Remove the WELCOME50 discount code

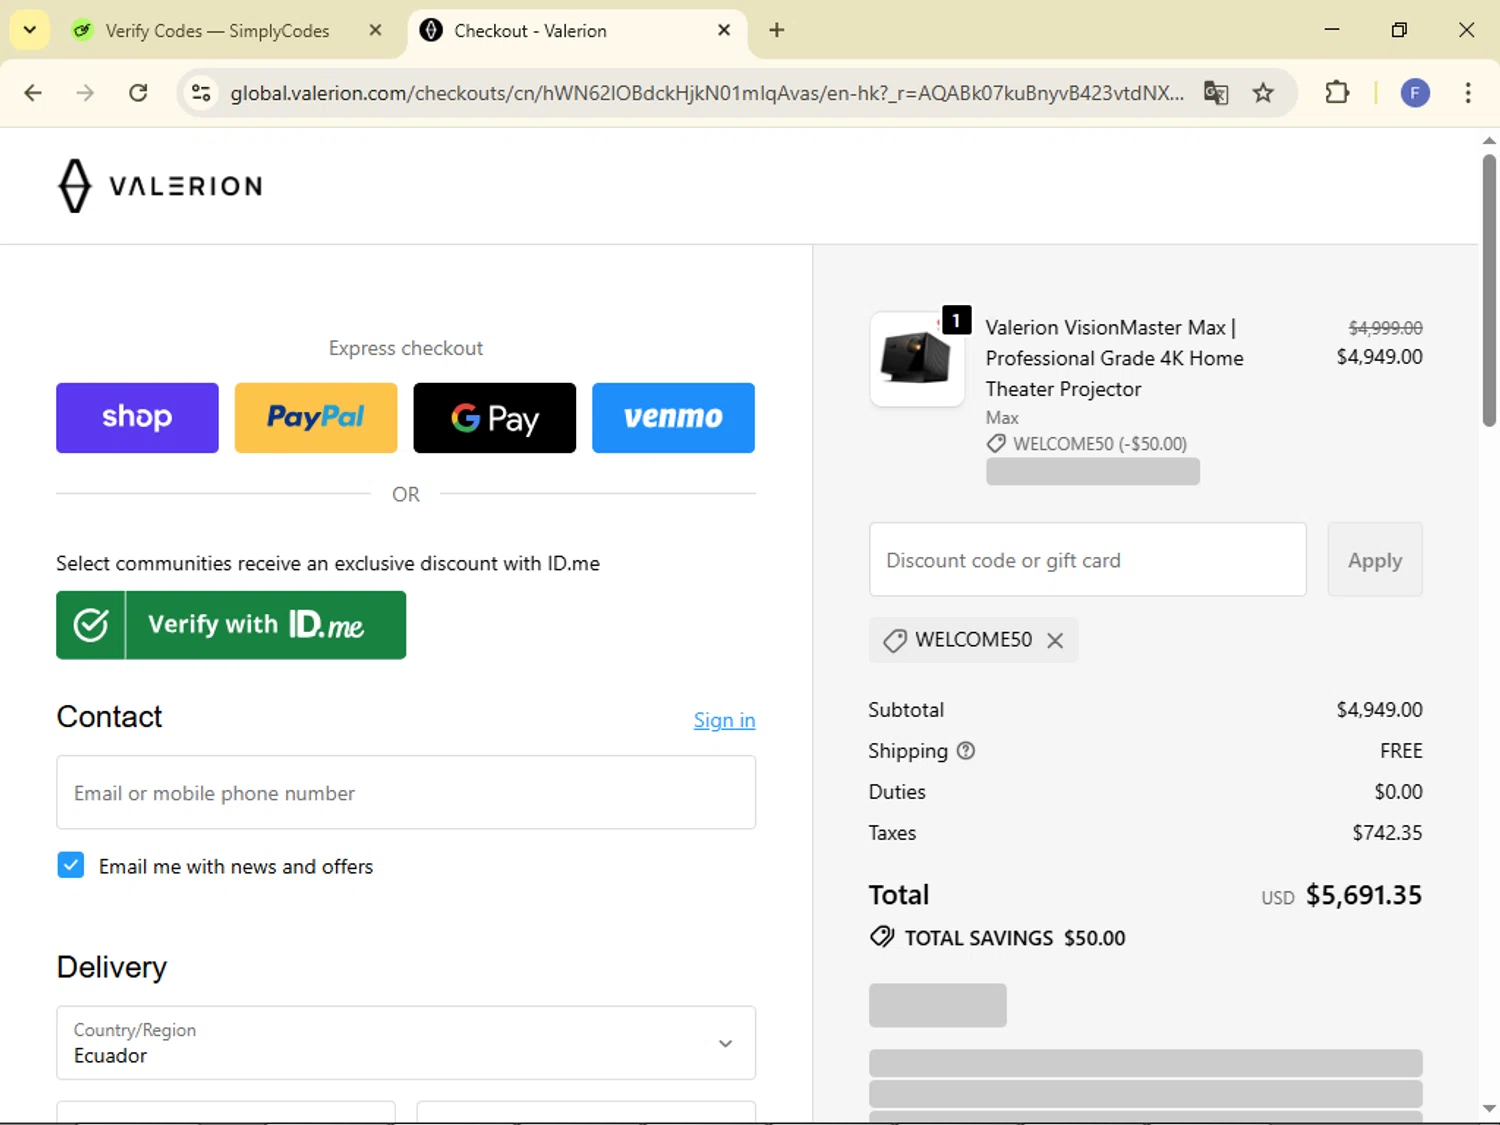tap(1055, 640)
